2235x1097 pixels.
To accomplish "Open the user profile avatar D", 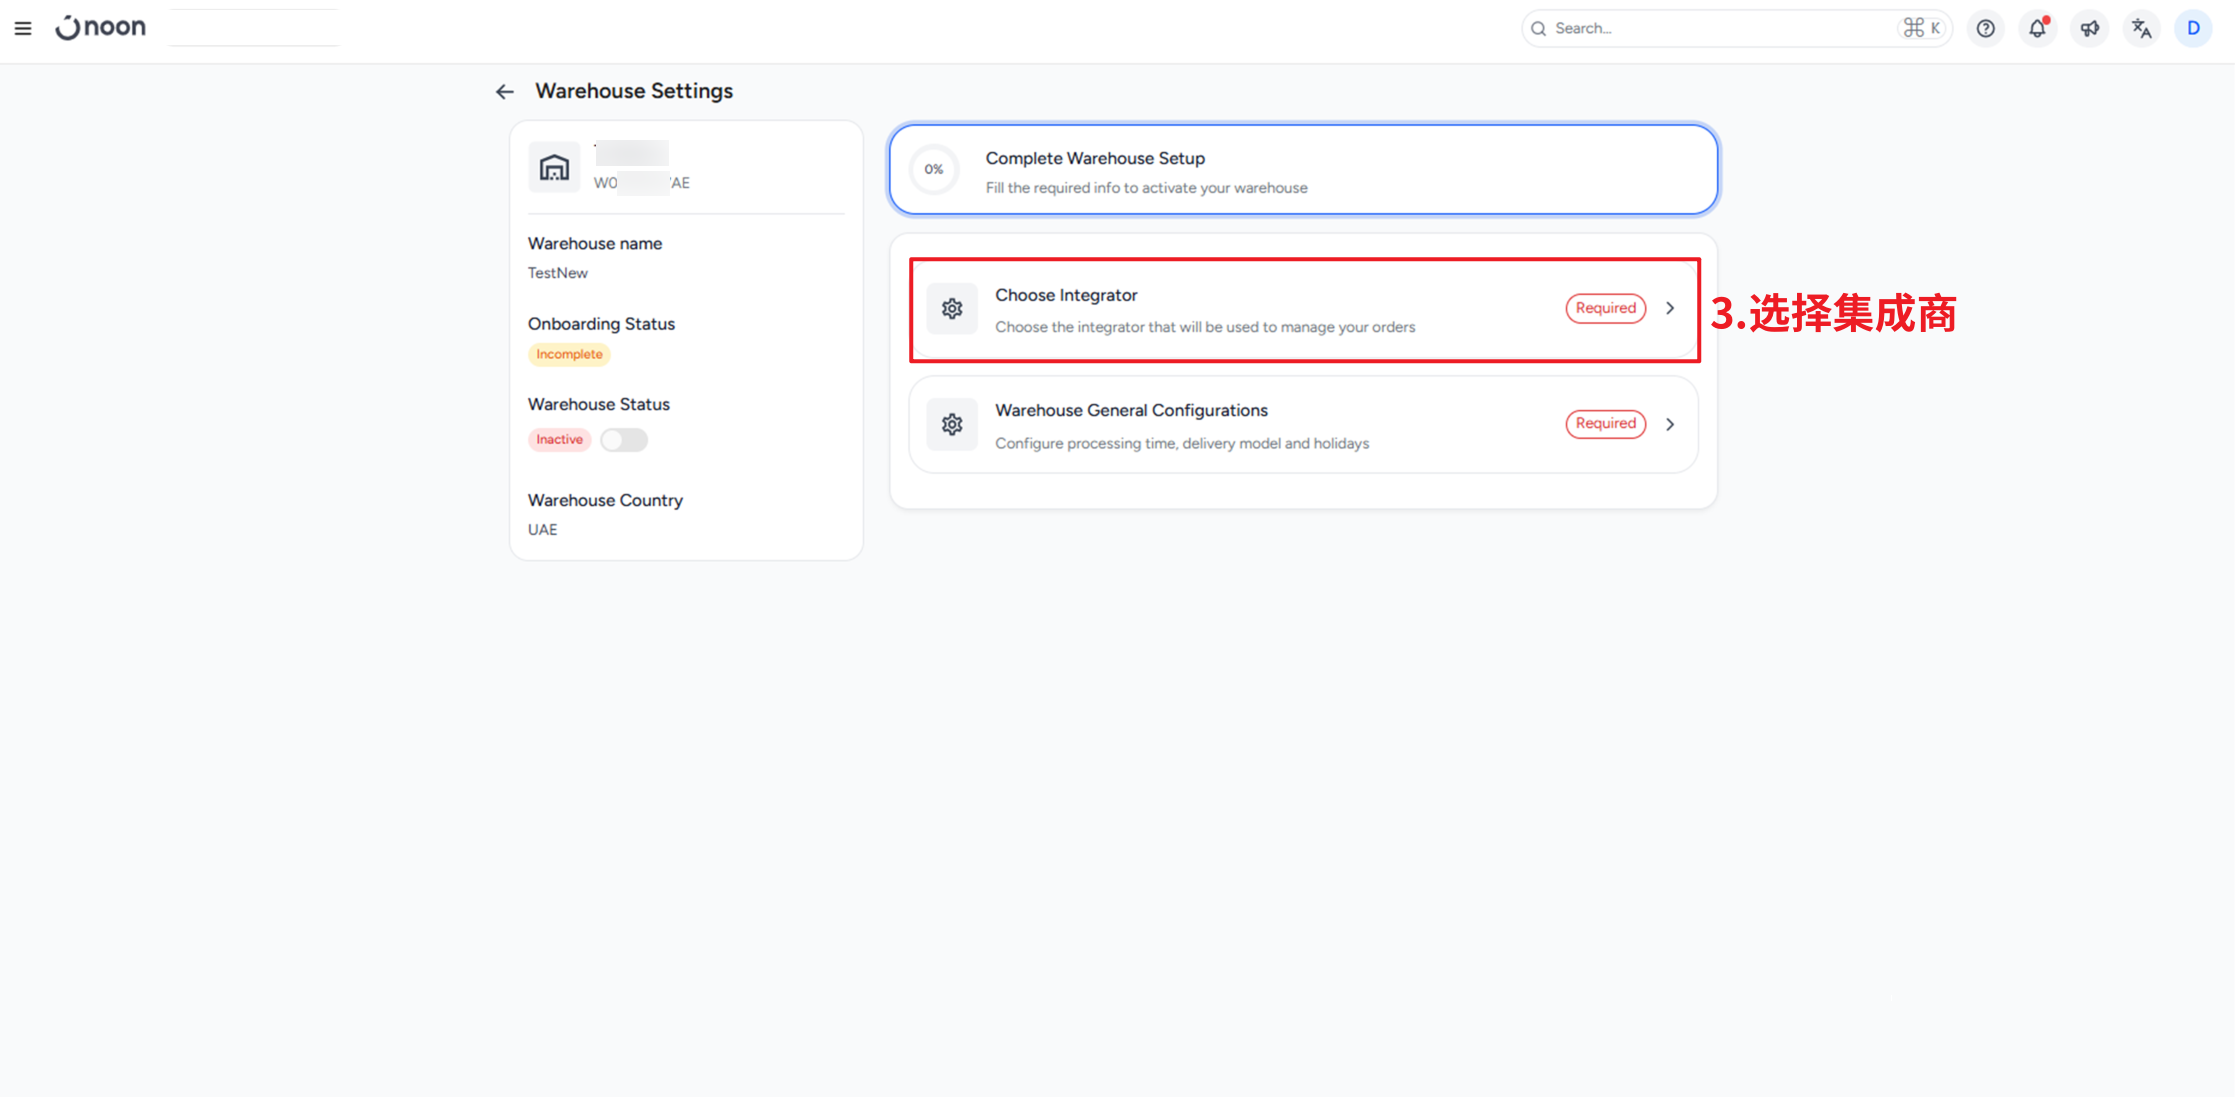I will tap(2193, 28).
